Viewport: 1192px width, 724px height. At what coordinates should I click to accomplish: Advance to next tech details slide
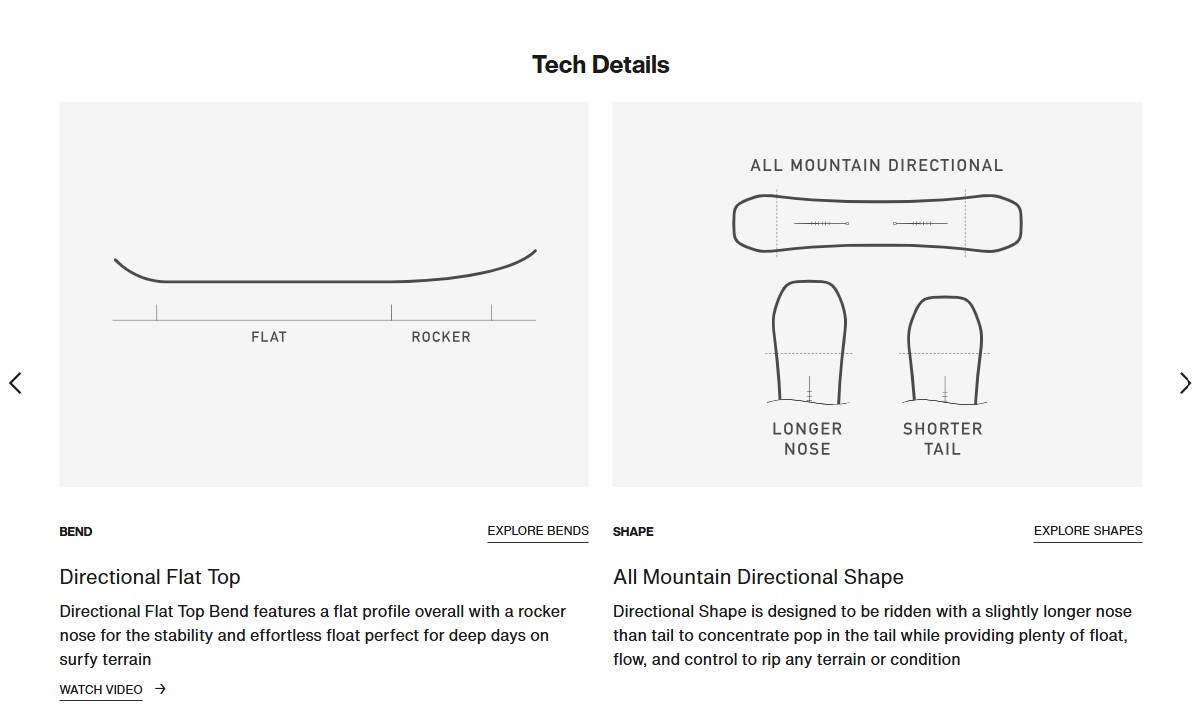click(1184, 383)
